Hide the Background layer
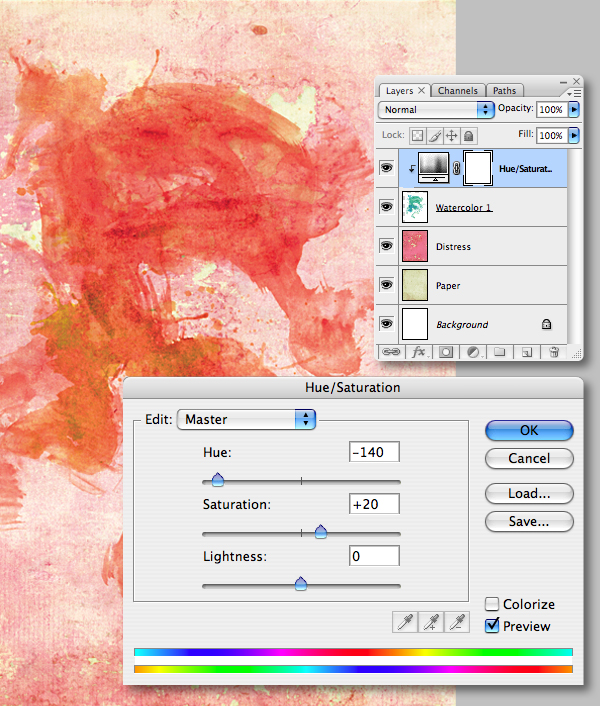Screen dimensions: 600x706 click(x=387, y=324)
